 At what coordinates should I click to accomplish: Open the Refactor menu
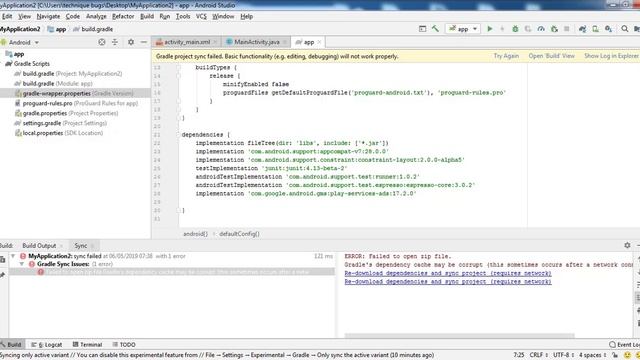123,16
